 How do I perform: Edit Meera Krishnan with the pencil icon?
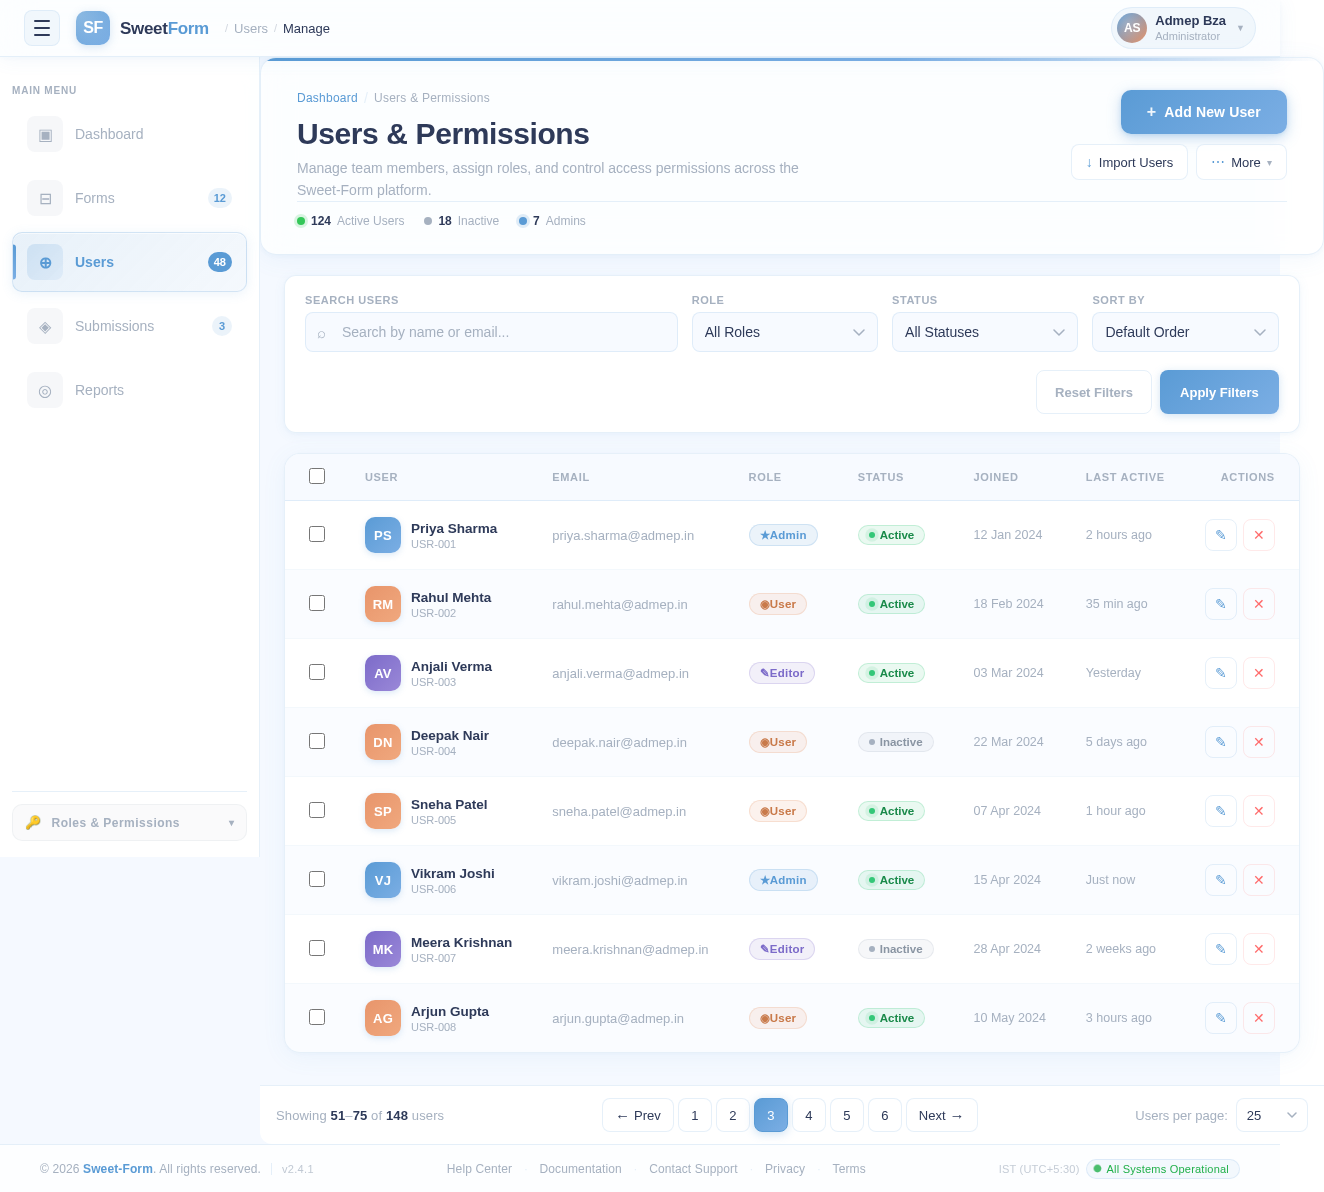tap(1221, 949)
